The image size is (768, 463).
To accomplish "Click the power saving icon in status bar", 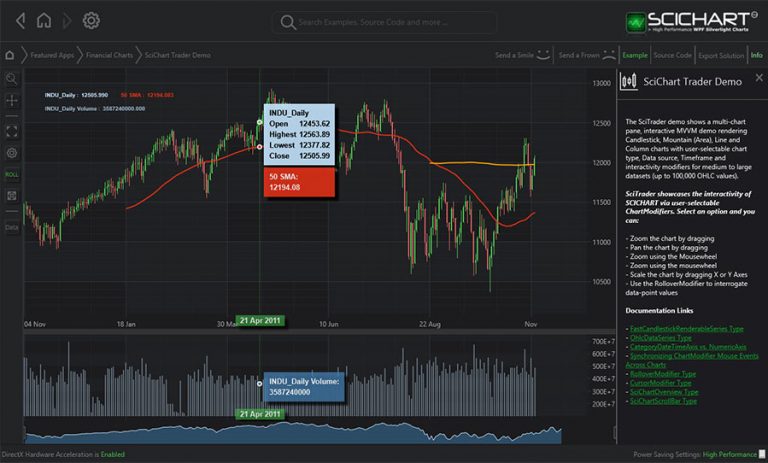I will (762, 455).
